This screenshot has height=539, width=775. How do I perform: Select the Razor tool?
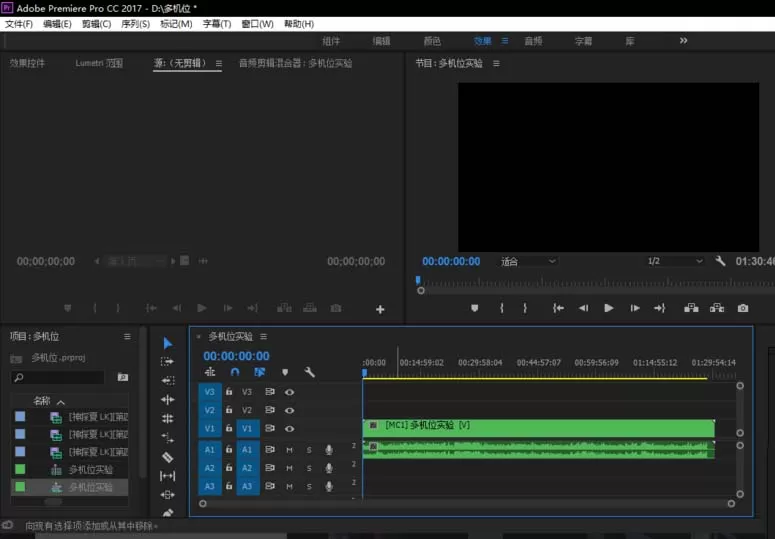168,457
